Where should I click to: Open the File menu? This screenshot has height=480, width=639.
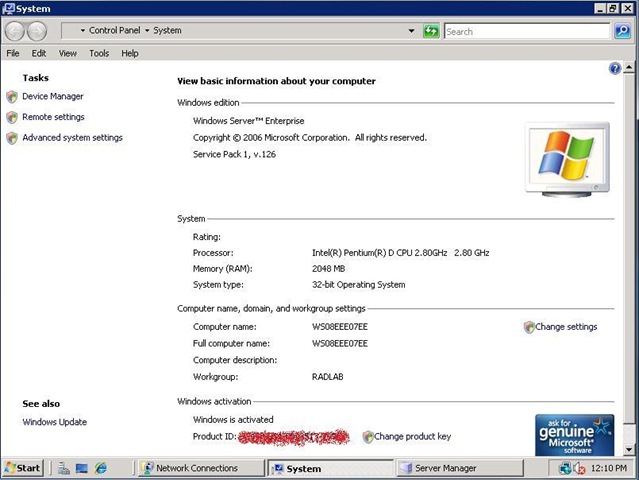tap(13, 53)
